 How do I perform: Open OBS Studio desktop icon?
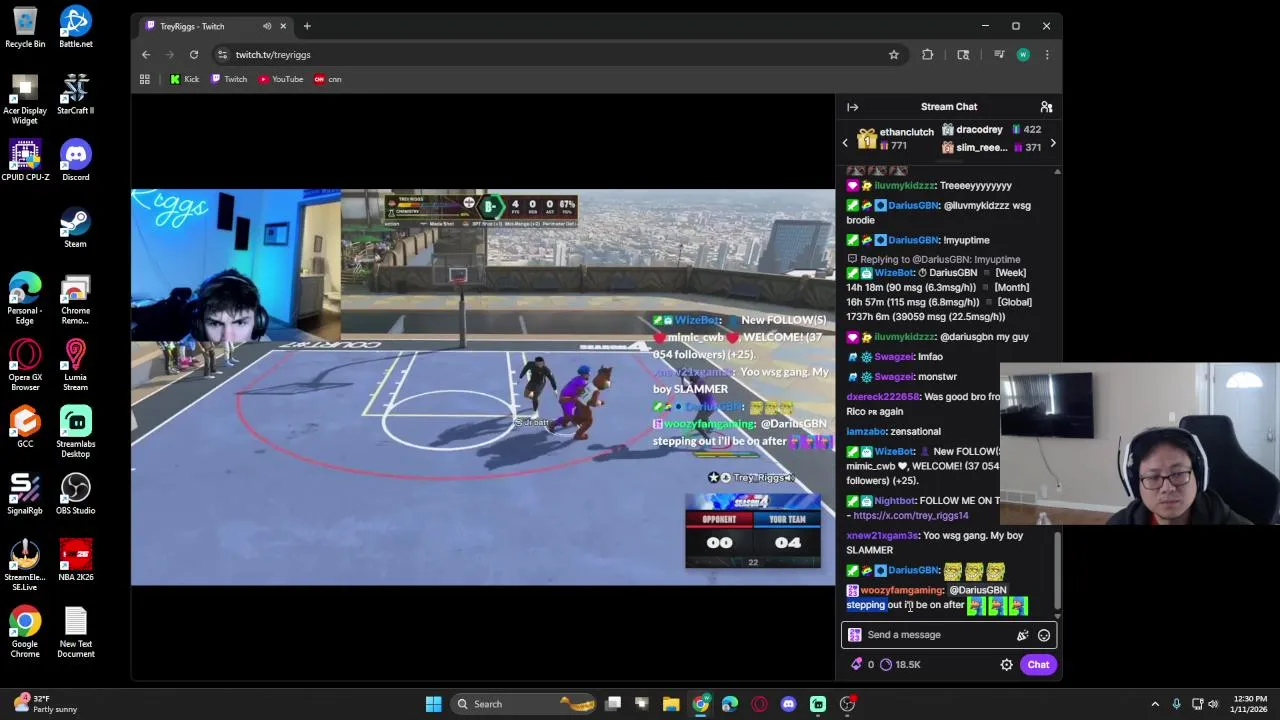pos(75,494)
